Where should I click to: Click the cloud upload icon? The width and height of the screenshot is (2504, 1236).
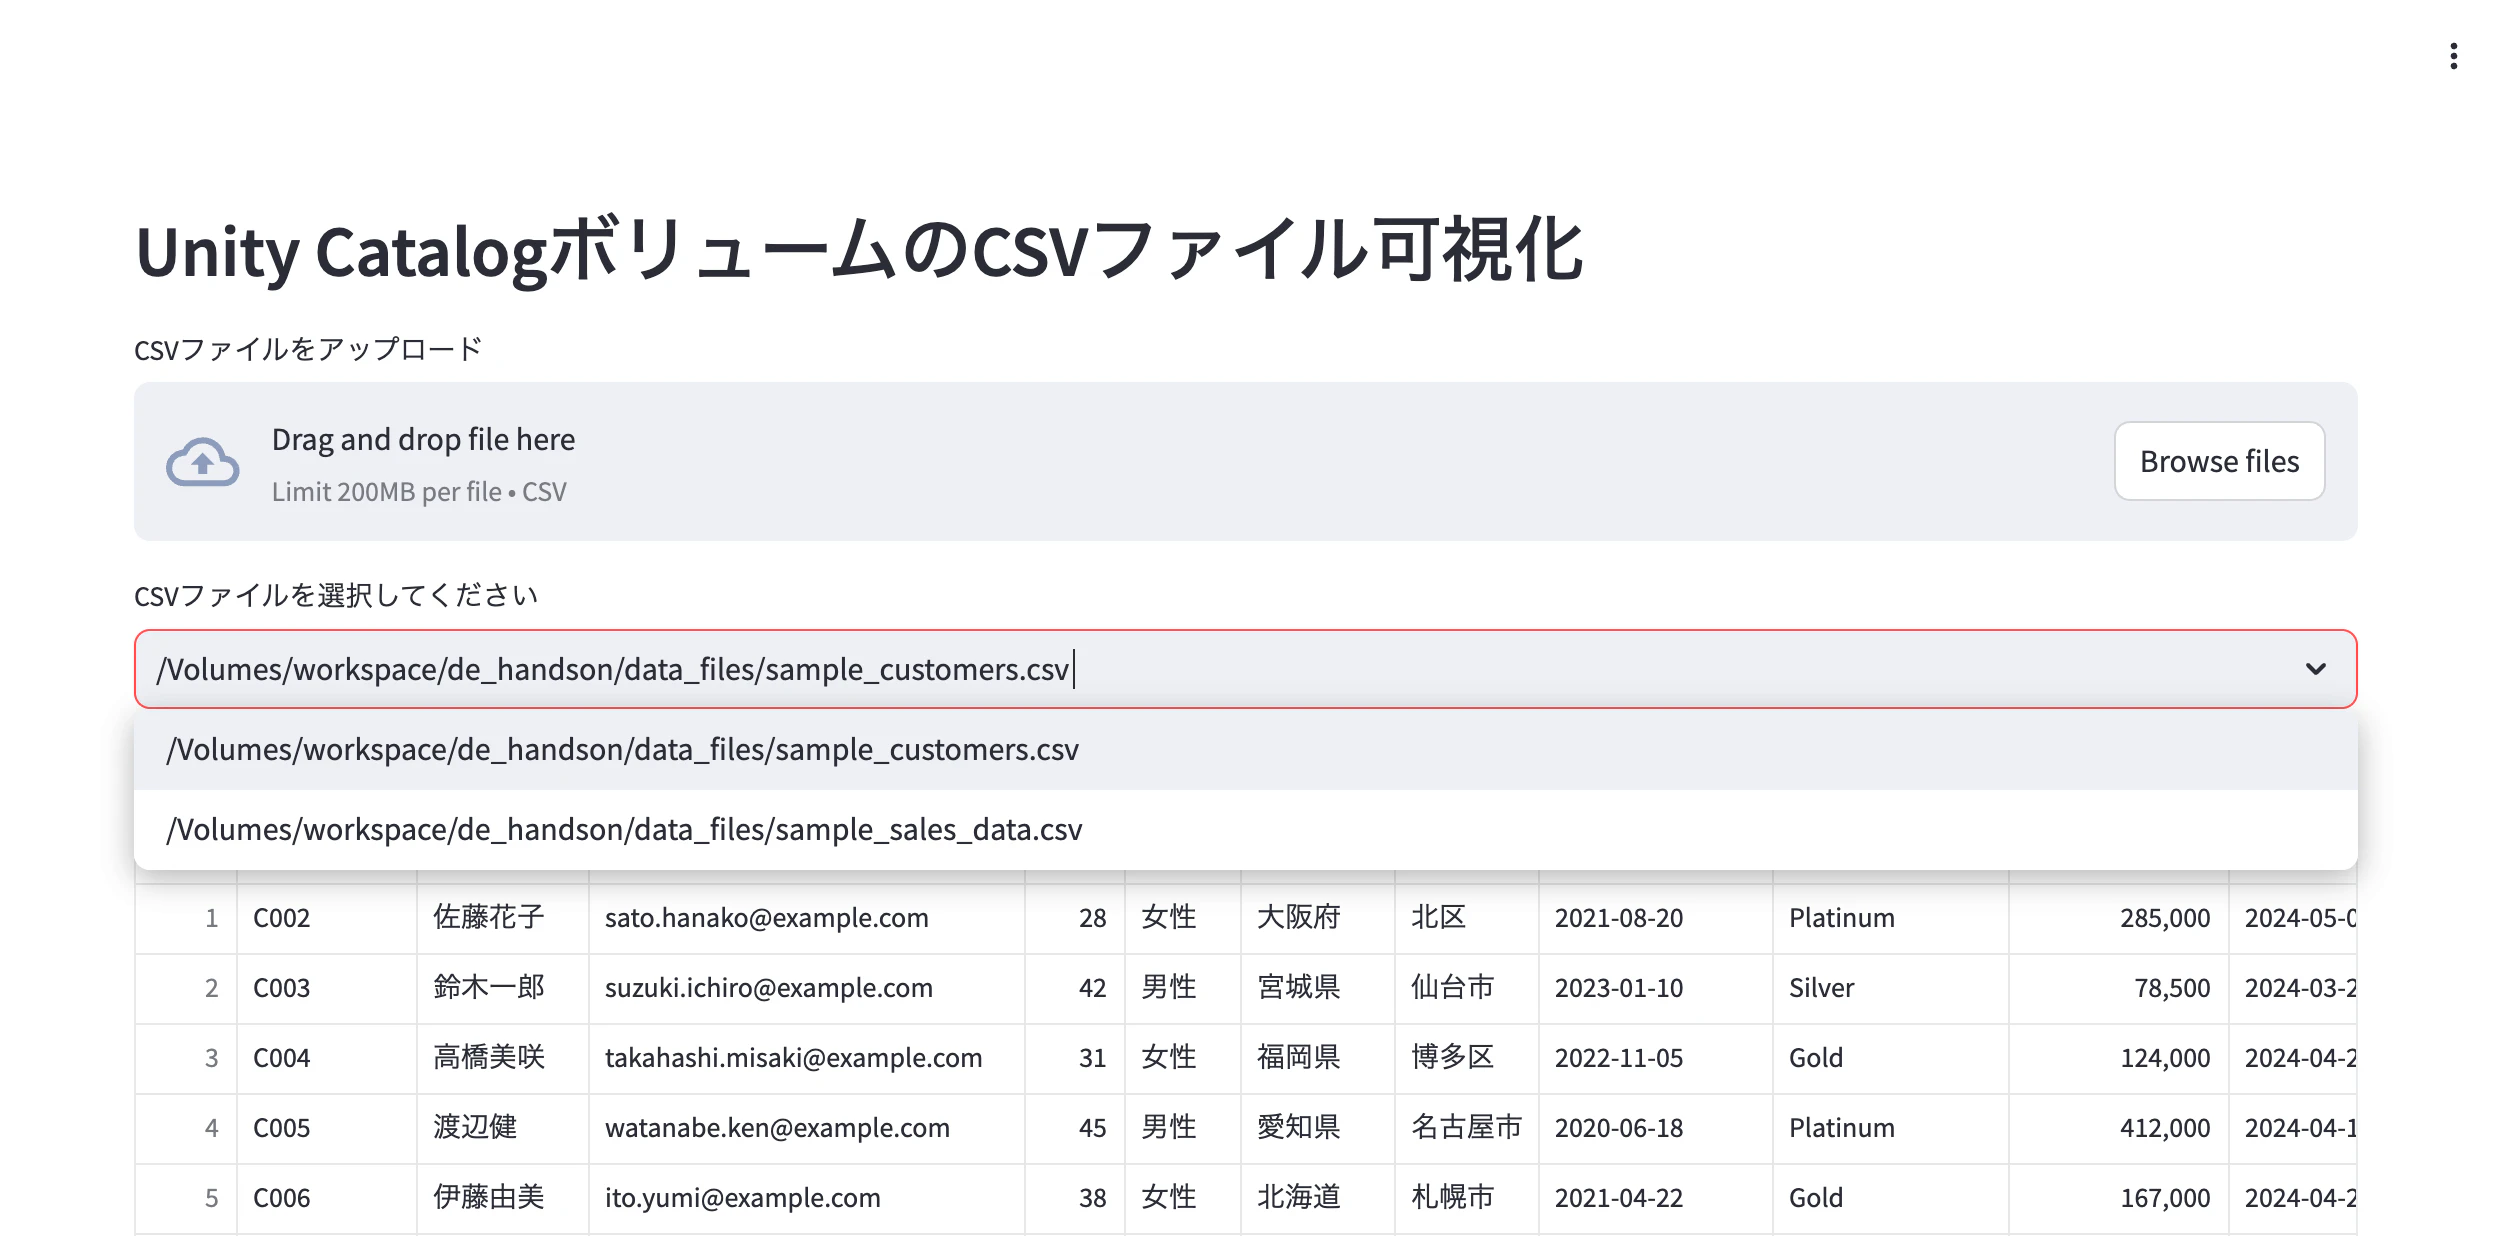click(x=202, y=462)
